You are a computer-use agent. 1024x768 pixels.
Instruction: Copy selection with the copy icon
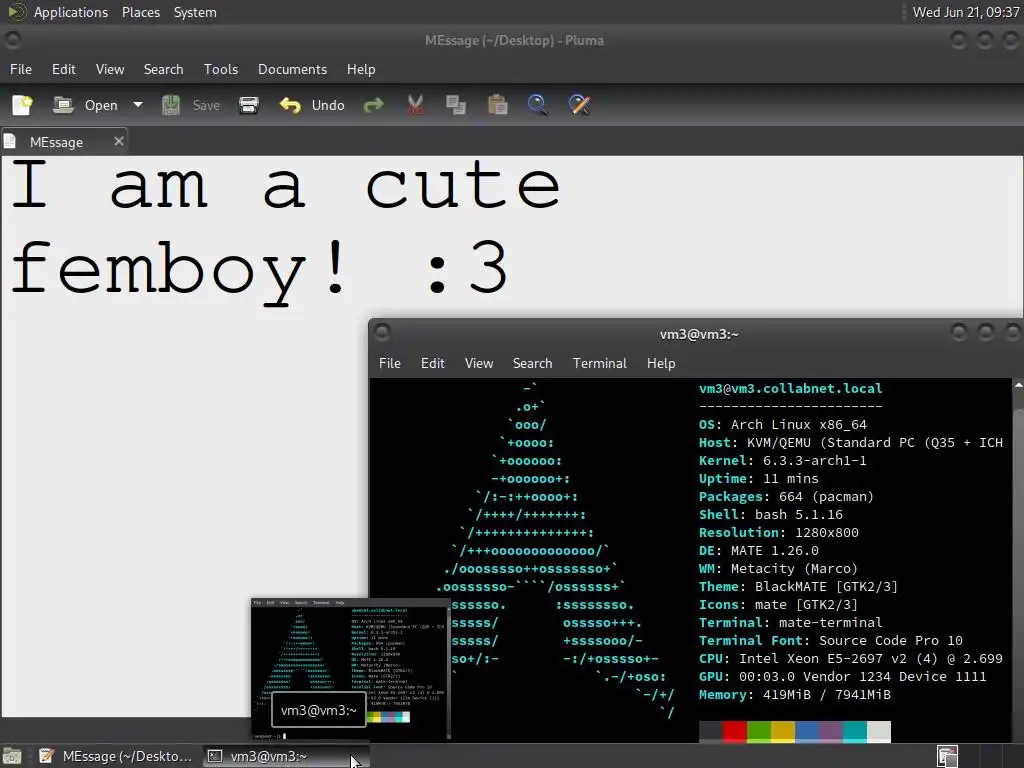(456, 105)
